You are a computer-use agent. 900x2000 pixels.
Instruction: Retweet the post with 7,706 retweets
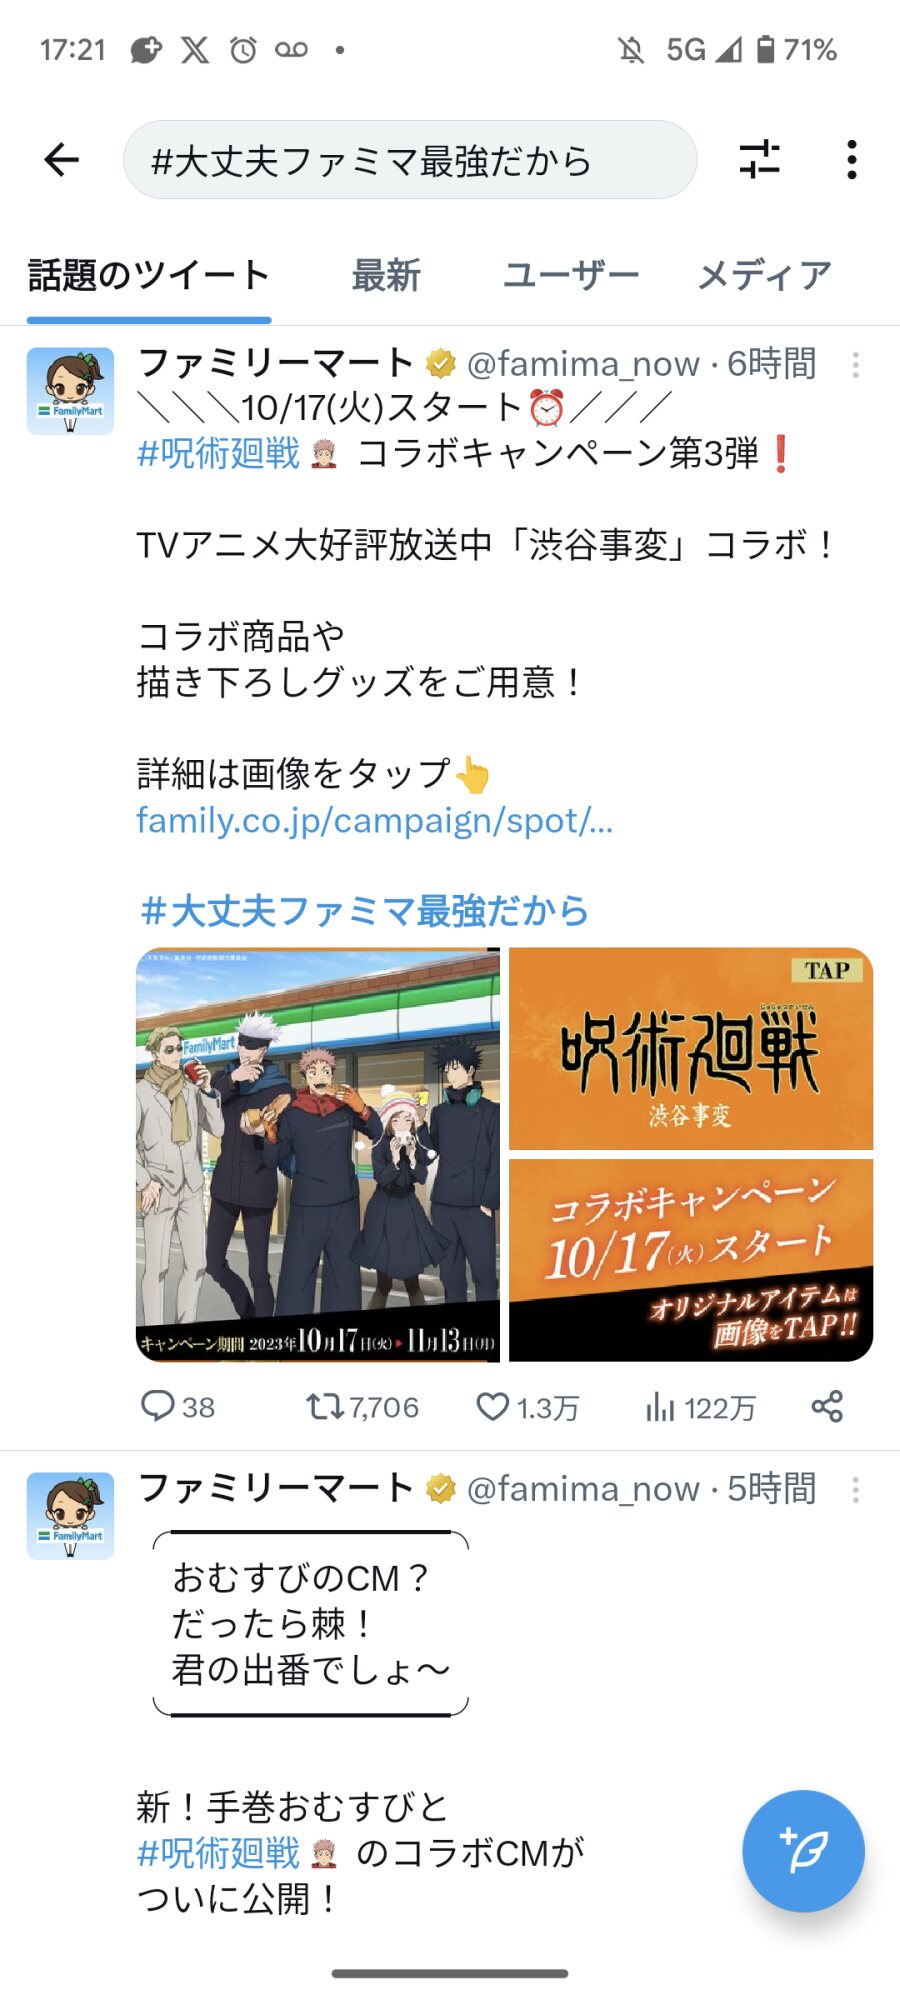(x=324, y=1407)
